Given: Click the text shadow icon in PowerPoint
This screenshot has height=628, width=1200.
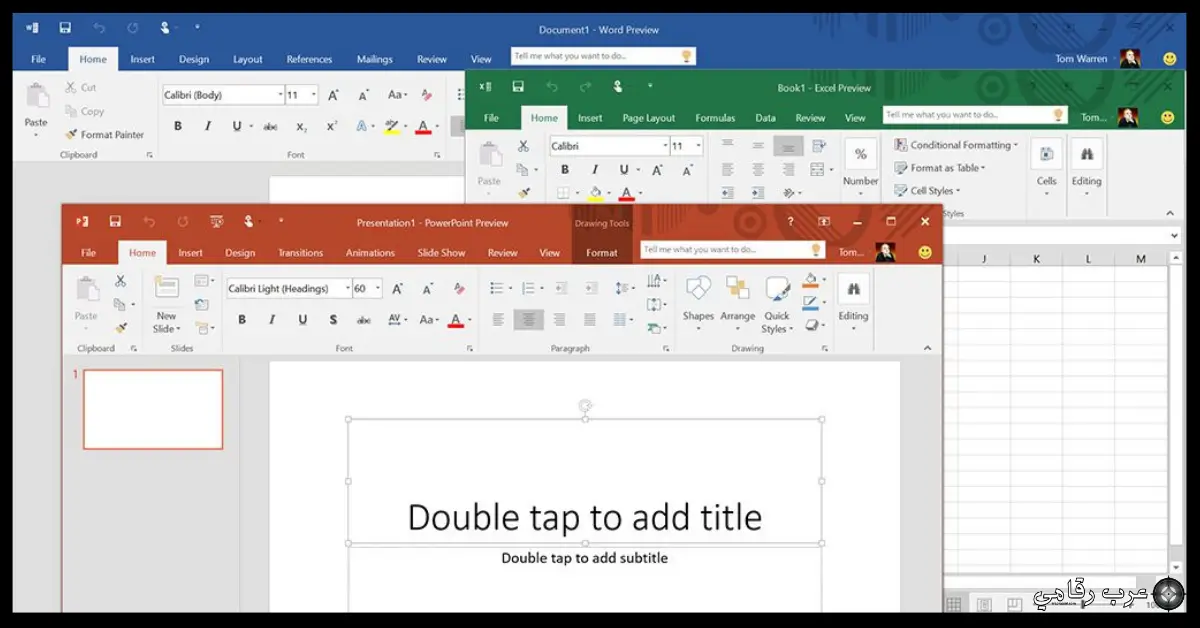Looking at the screenshot, I should point(333,320).
